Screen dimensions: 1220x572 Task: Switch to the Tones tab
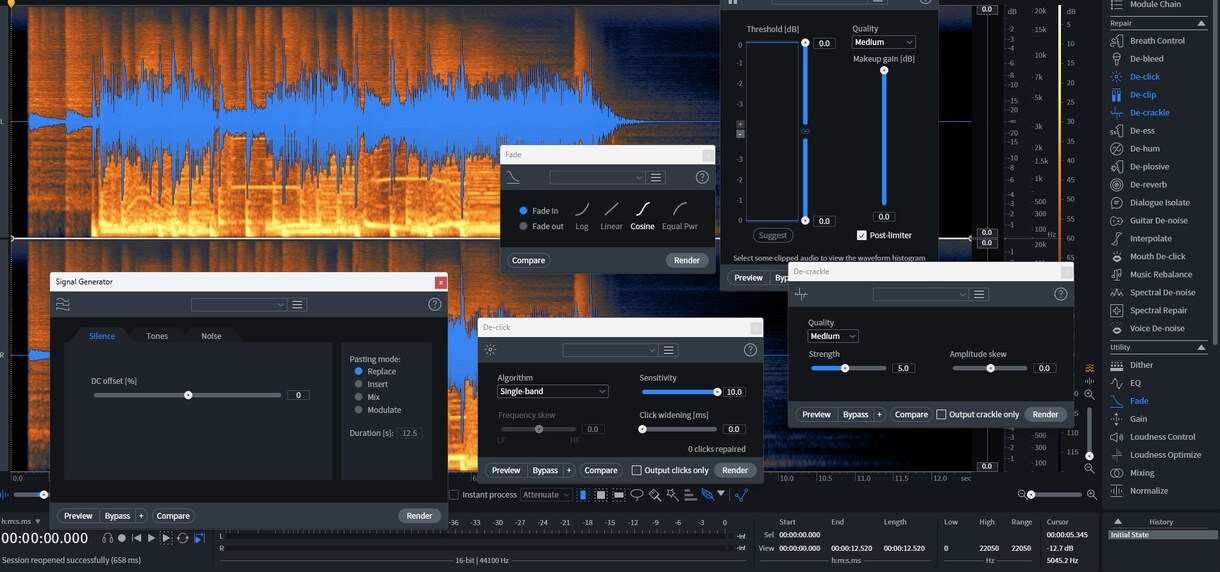pyautogui.click(x=157, y=336)
